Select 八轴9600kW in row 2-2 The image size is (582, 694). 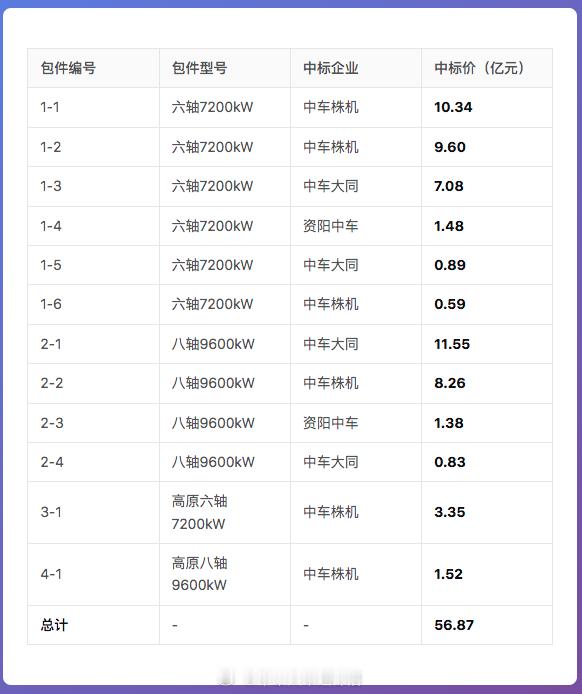click(x=213, y=383)
